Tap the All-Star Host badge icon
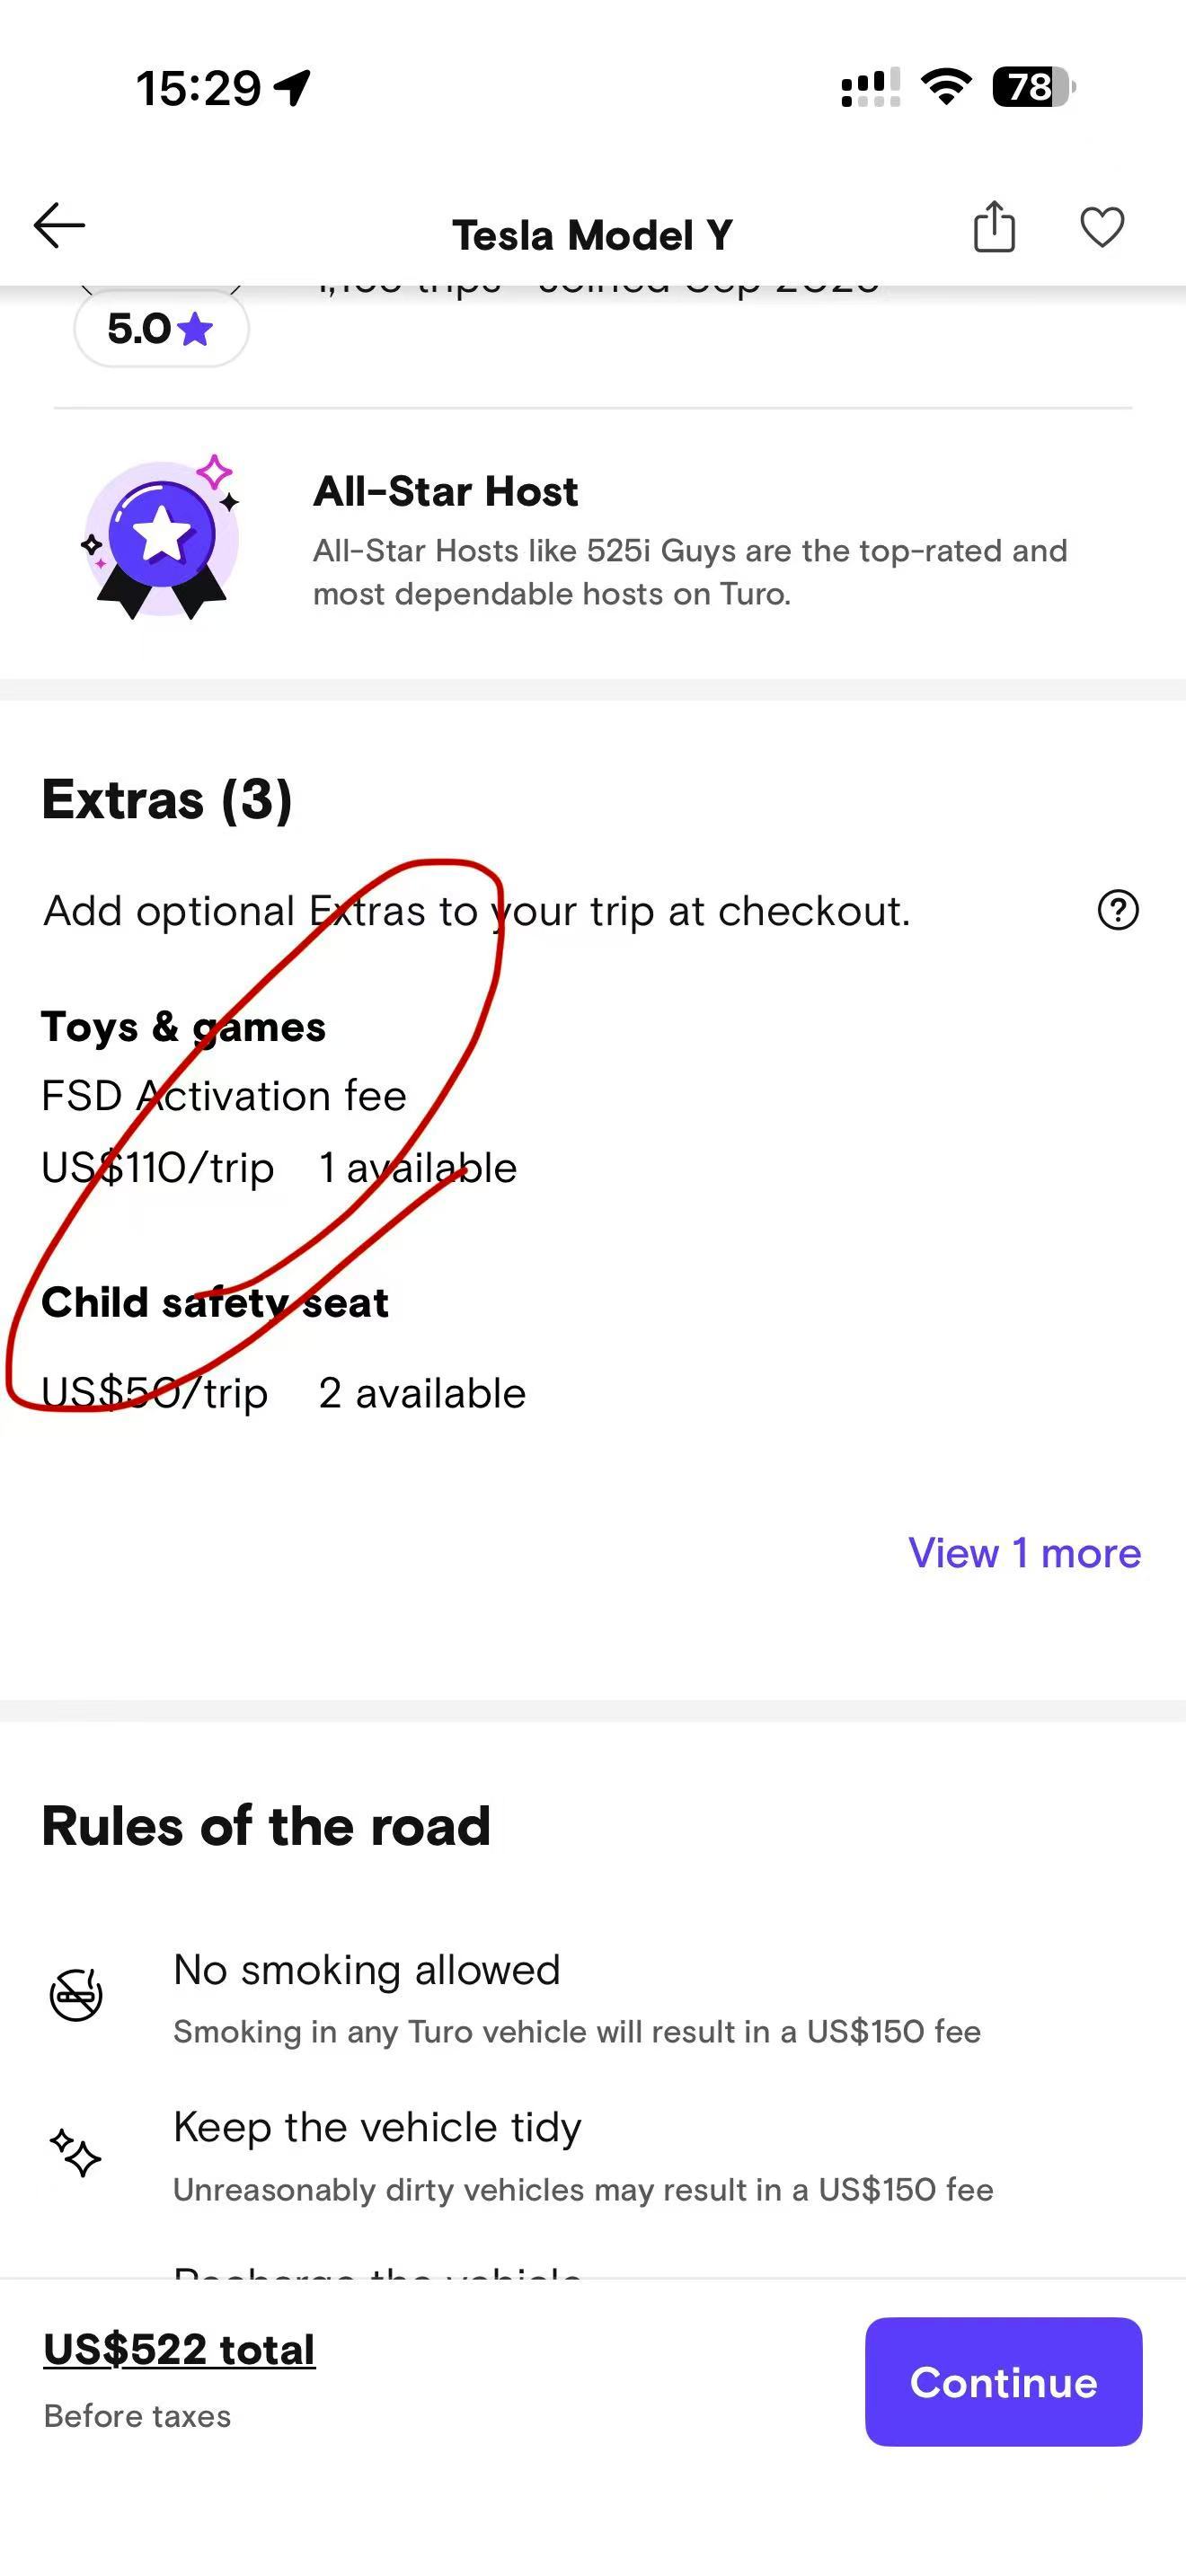Viewport: 1186px width, 2576px height. coord(161,539)
